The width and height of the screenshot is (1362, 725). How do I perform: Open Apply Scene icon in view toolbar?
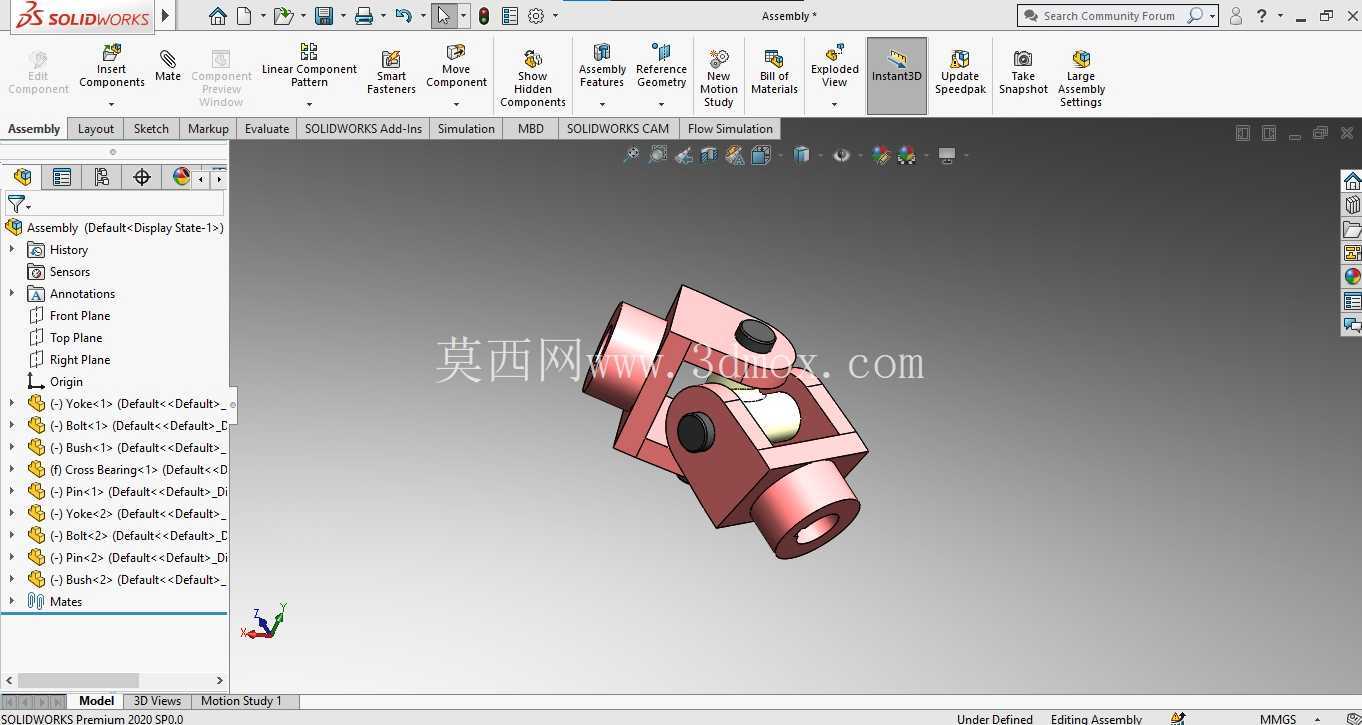[x=907, y=155]
